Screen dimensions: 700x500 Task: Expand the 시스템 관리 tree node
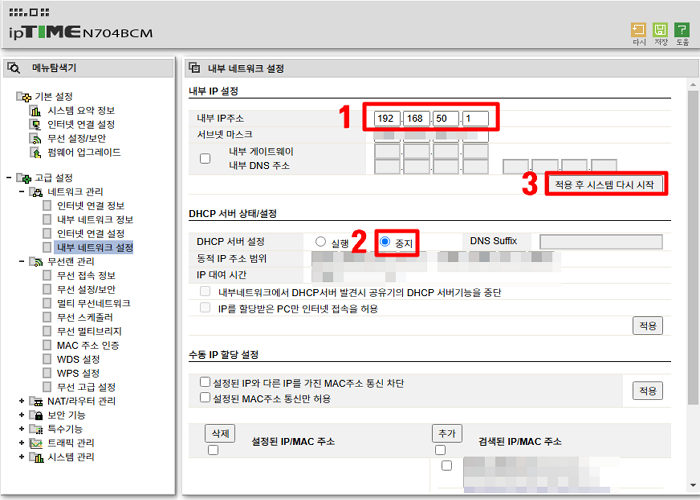[21, 457]
